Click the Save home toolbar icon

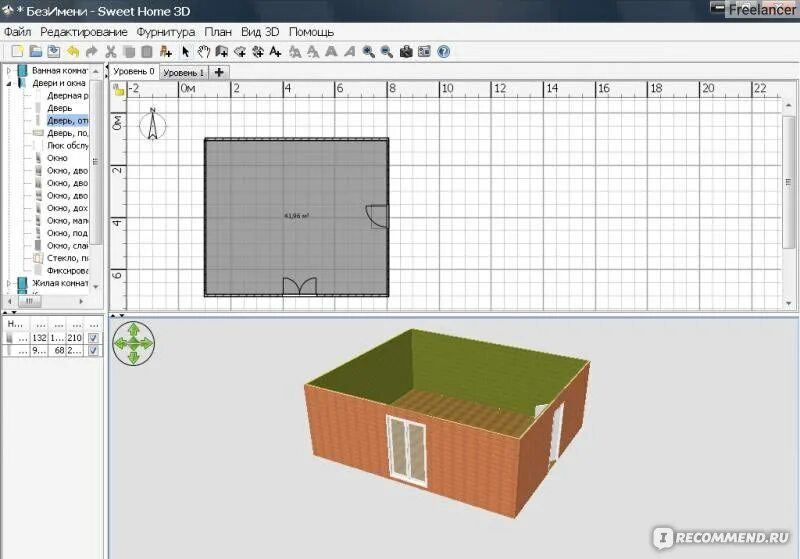(54, 52)
